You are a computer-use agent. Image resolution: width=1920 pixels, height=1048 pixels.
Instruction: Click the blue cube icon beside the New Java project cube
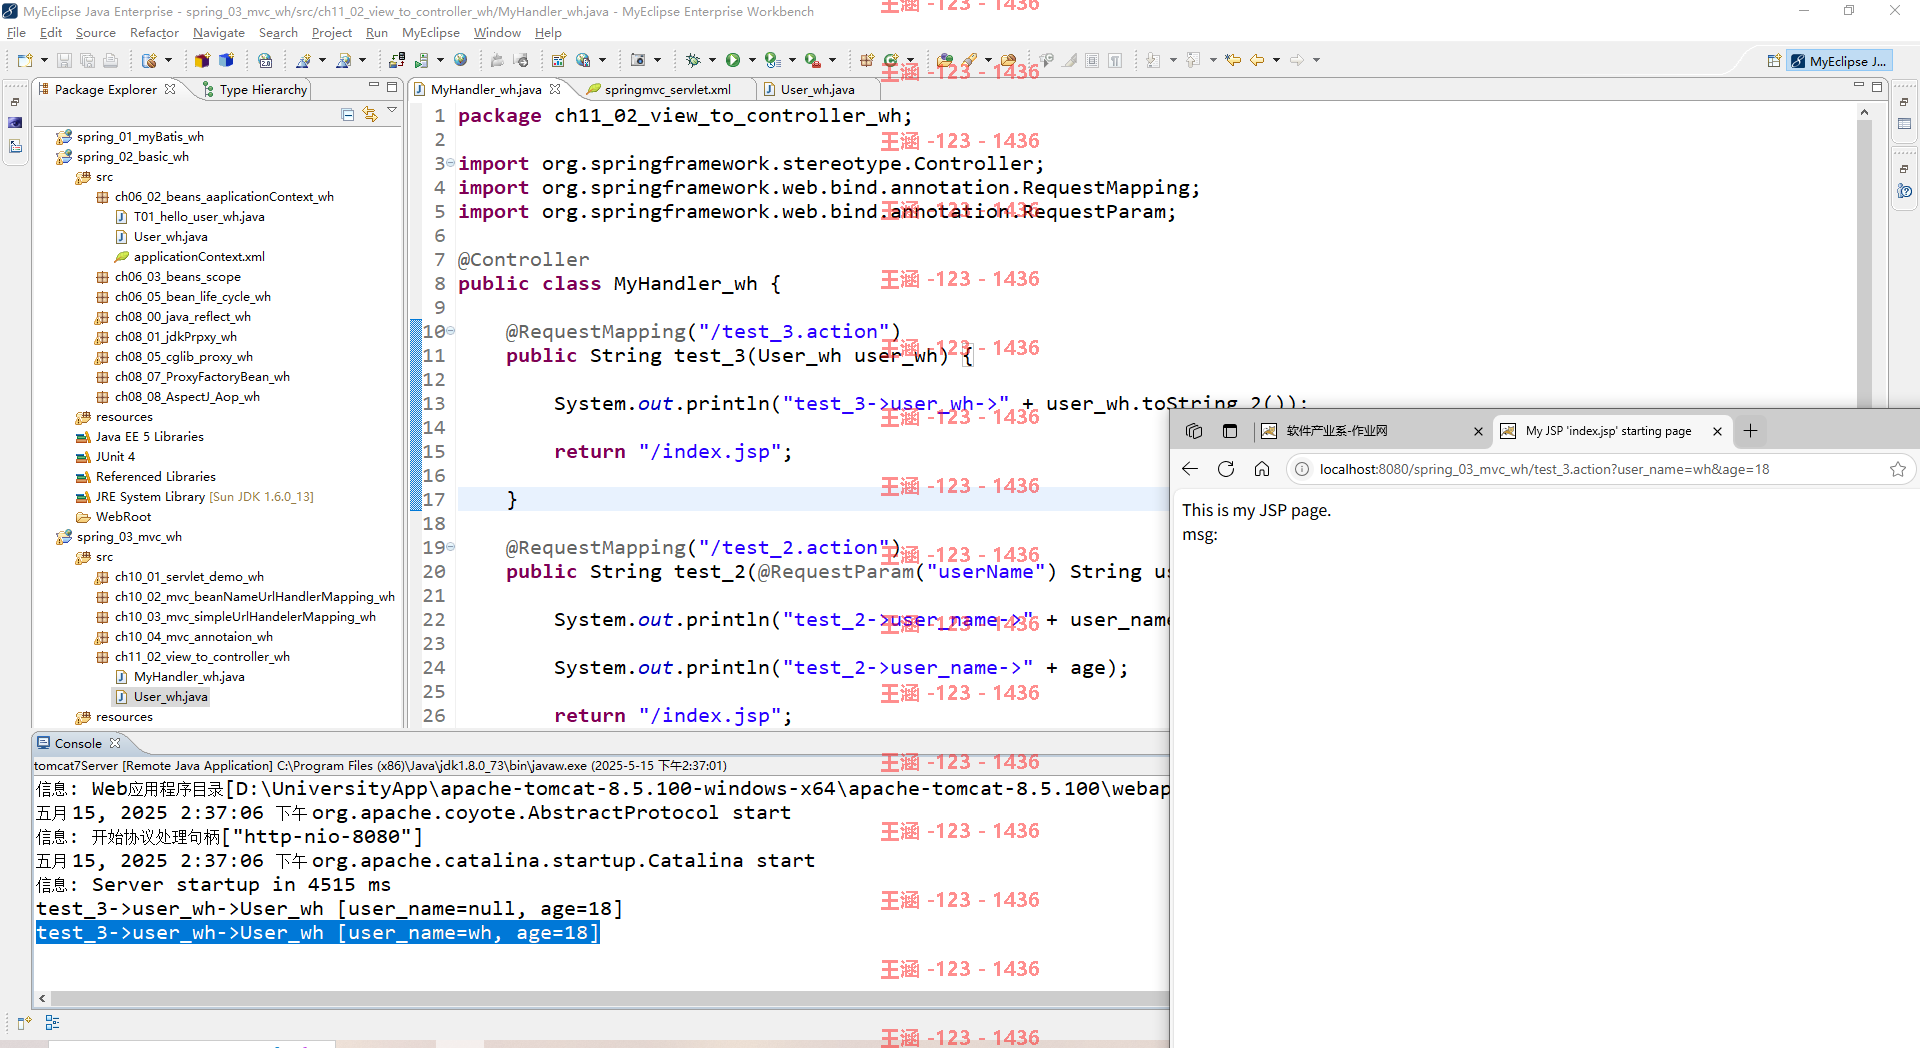[x=226, y=60]
